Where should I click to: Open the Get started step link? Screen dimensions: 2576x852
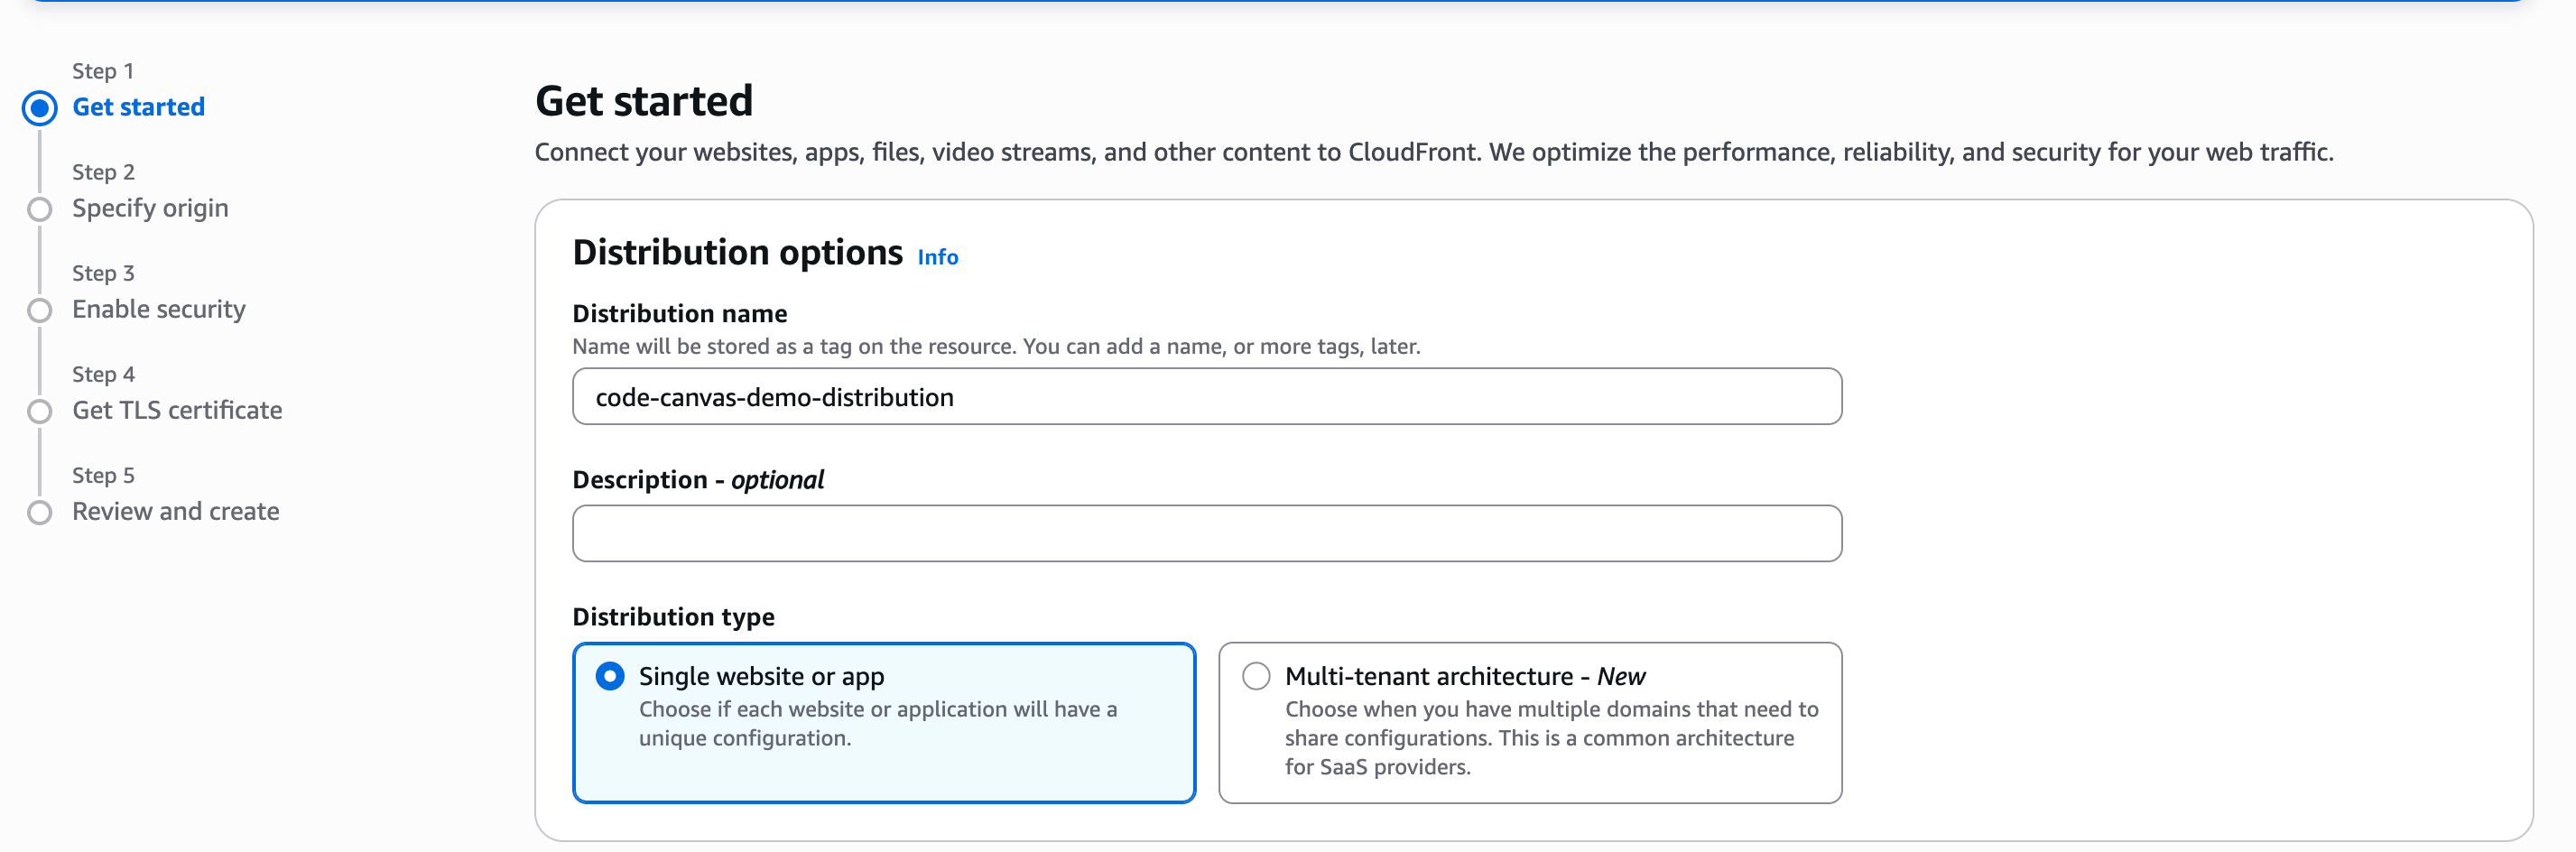pos(138,107)
